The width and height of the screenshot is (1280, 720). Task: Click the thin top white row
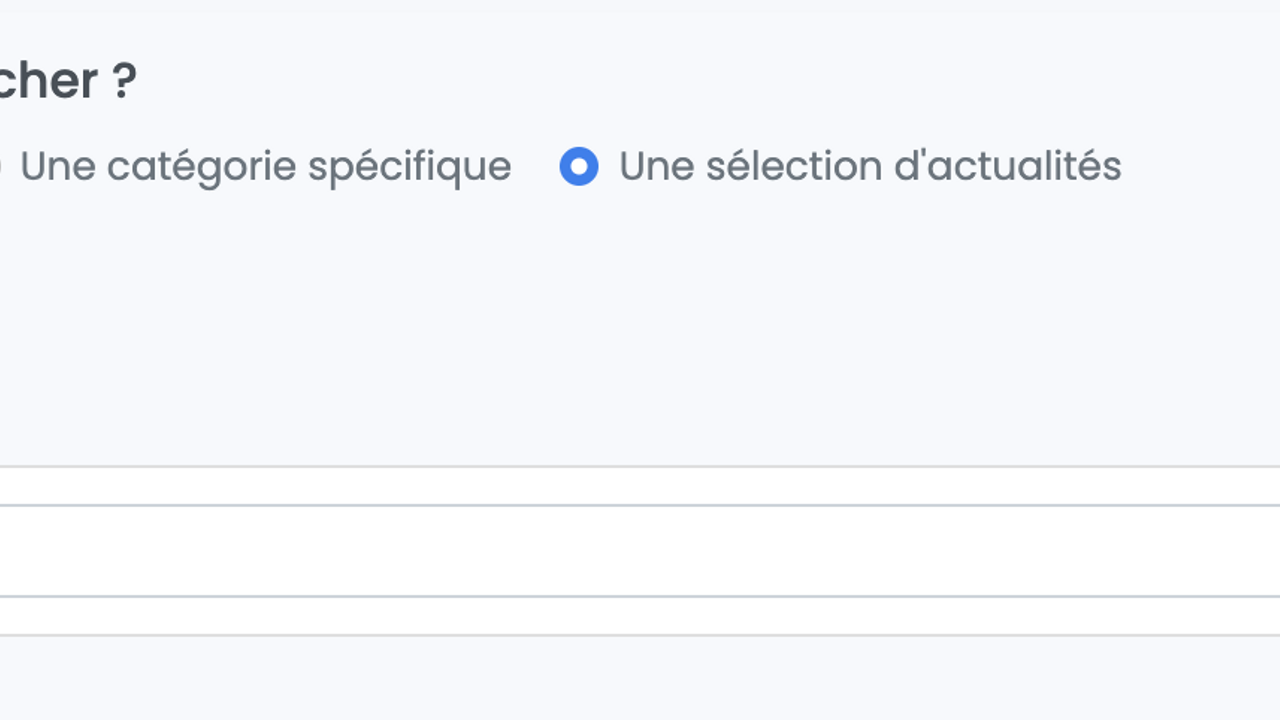pos(640,486)
